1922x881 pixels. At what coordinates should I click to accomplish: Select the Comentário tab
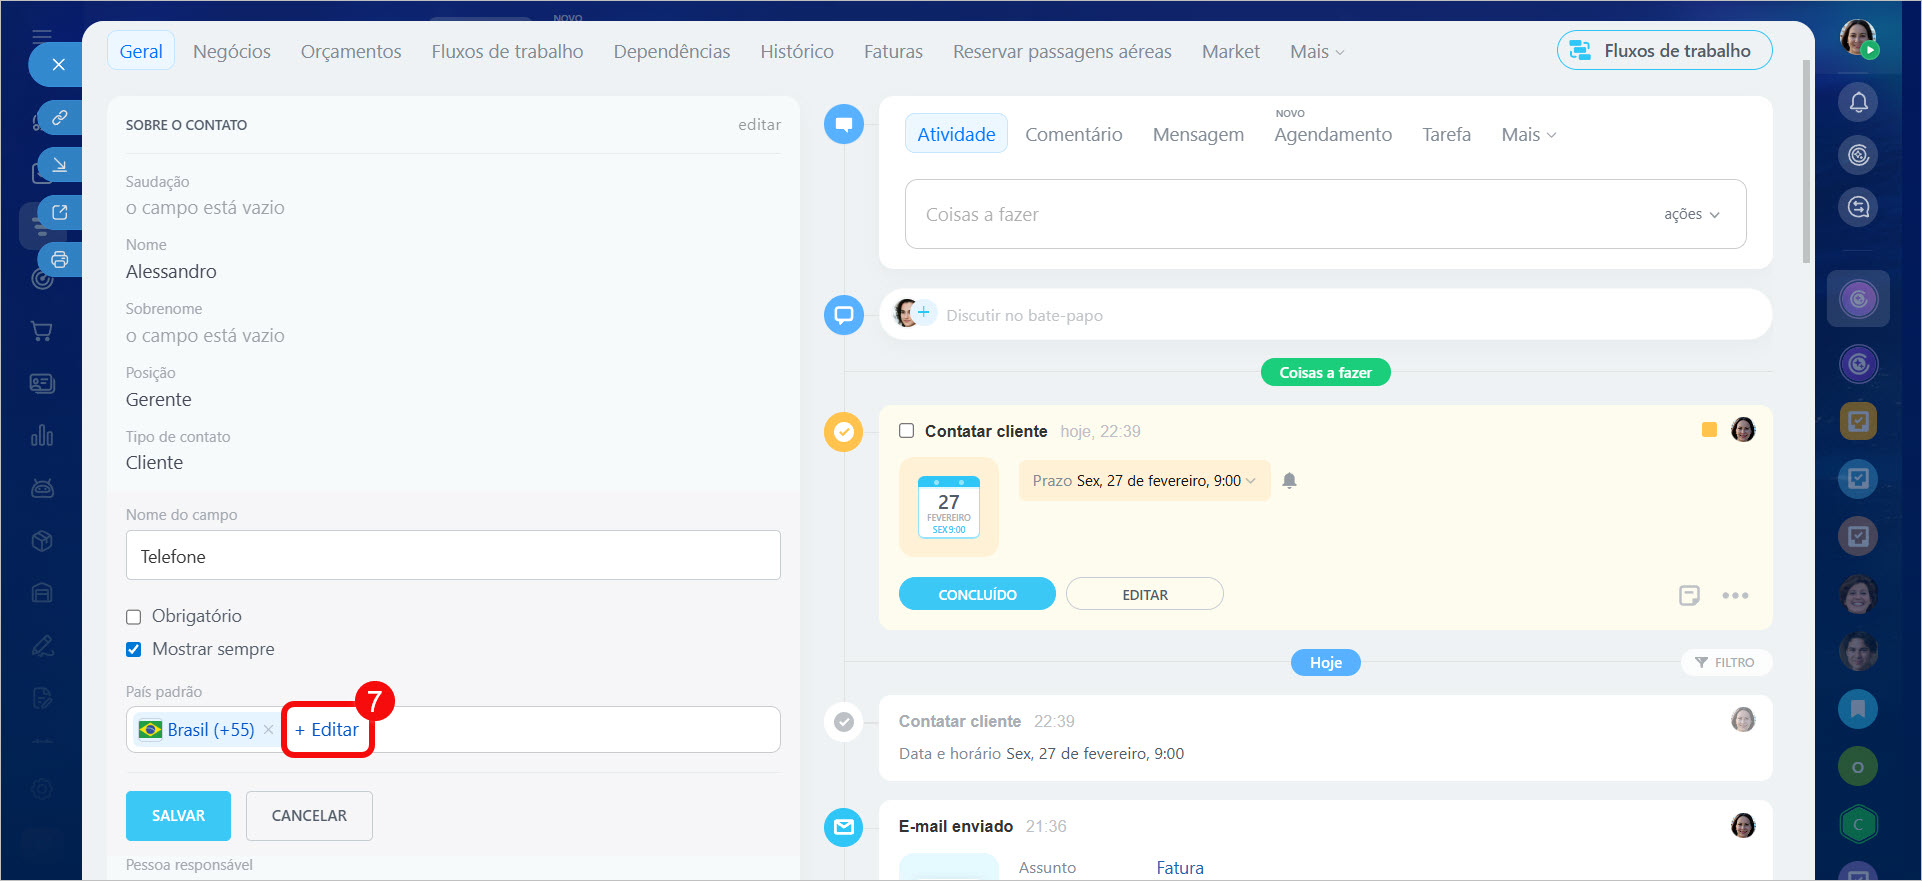coord(1073,134)
